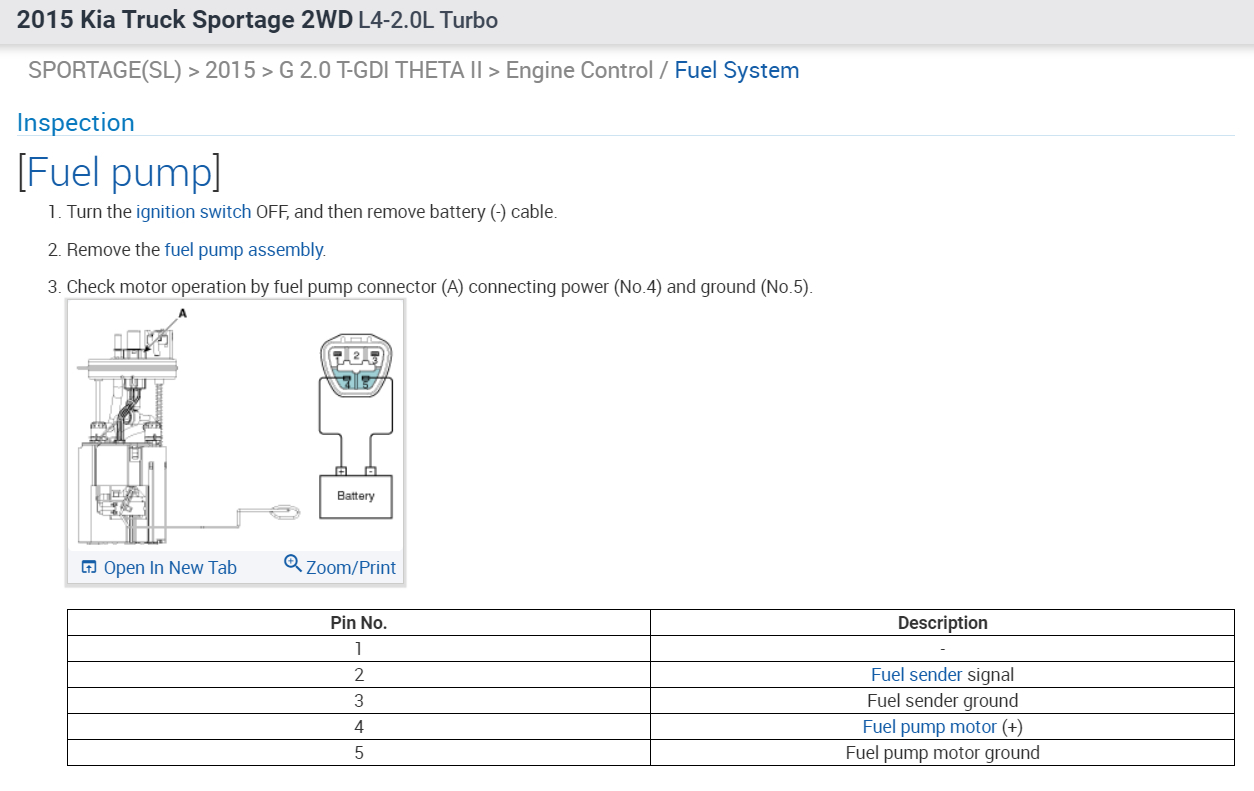The height and width of the screenshot is (791, 1254).
Task: Click the Pin No. column header
Action: (359, 623)
